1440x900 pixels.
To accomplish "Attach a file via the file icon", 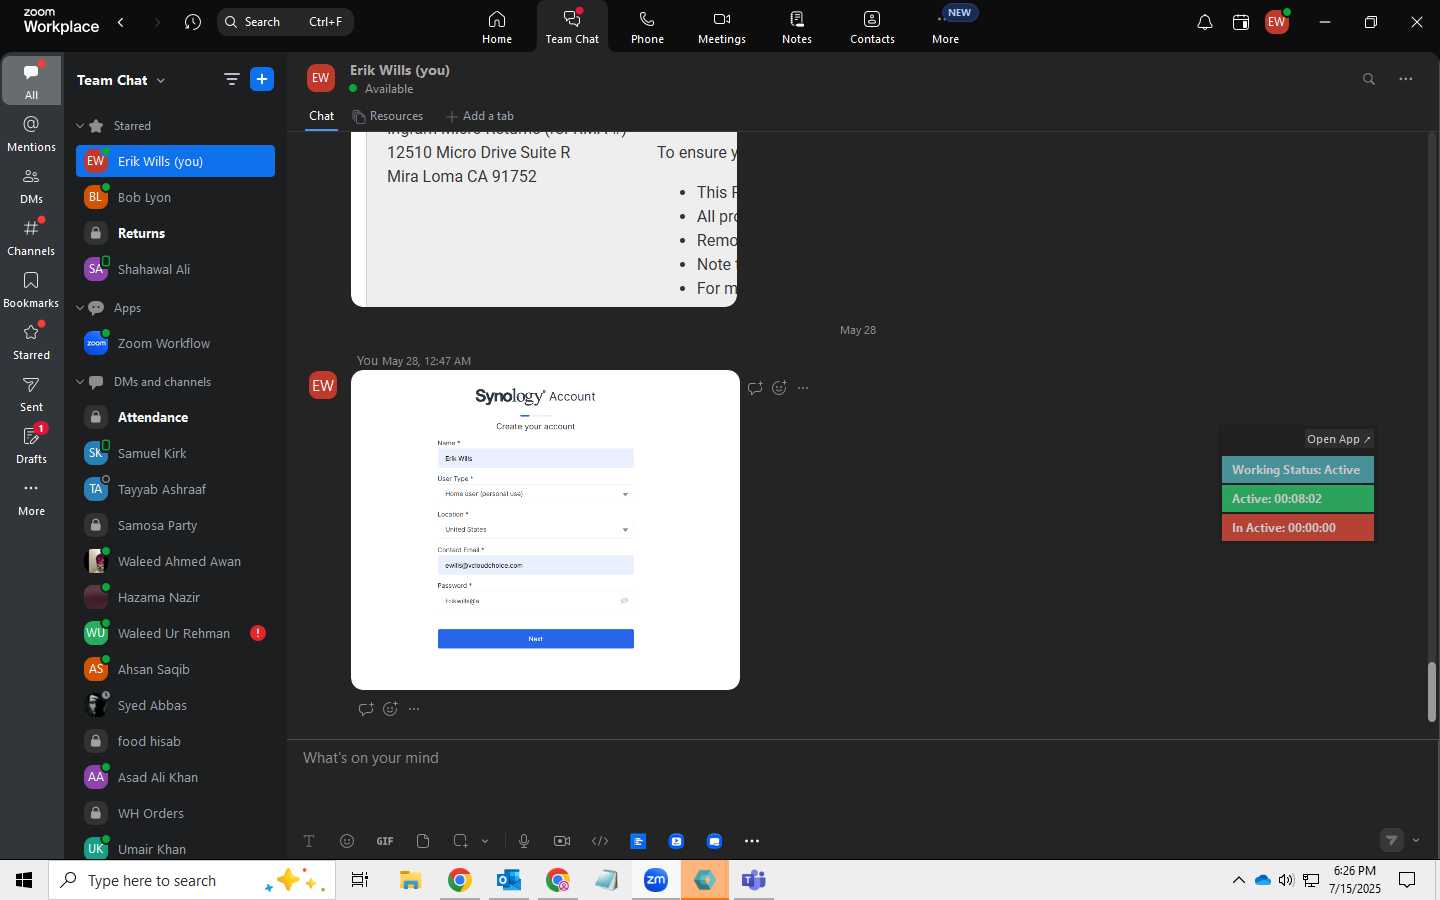I will [x=423, y=841].
